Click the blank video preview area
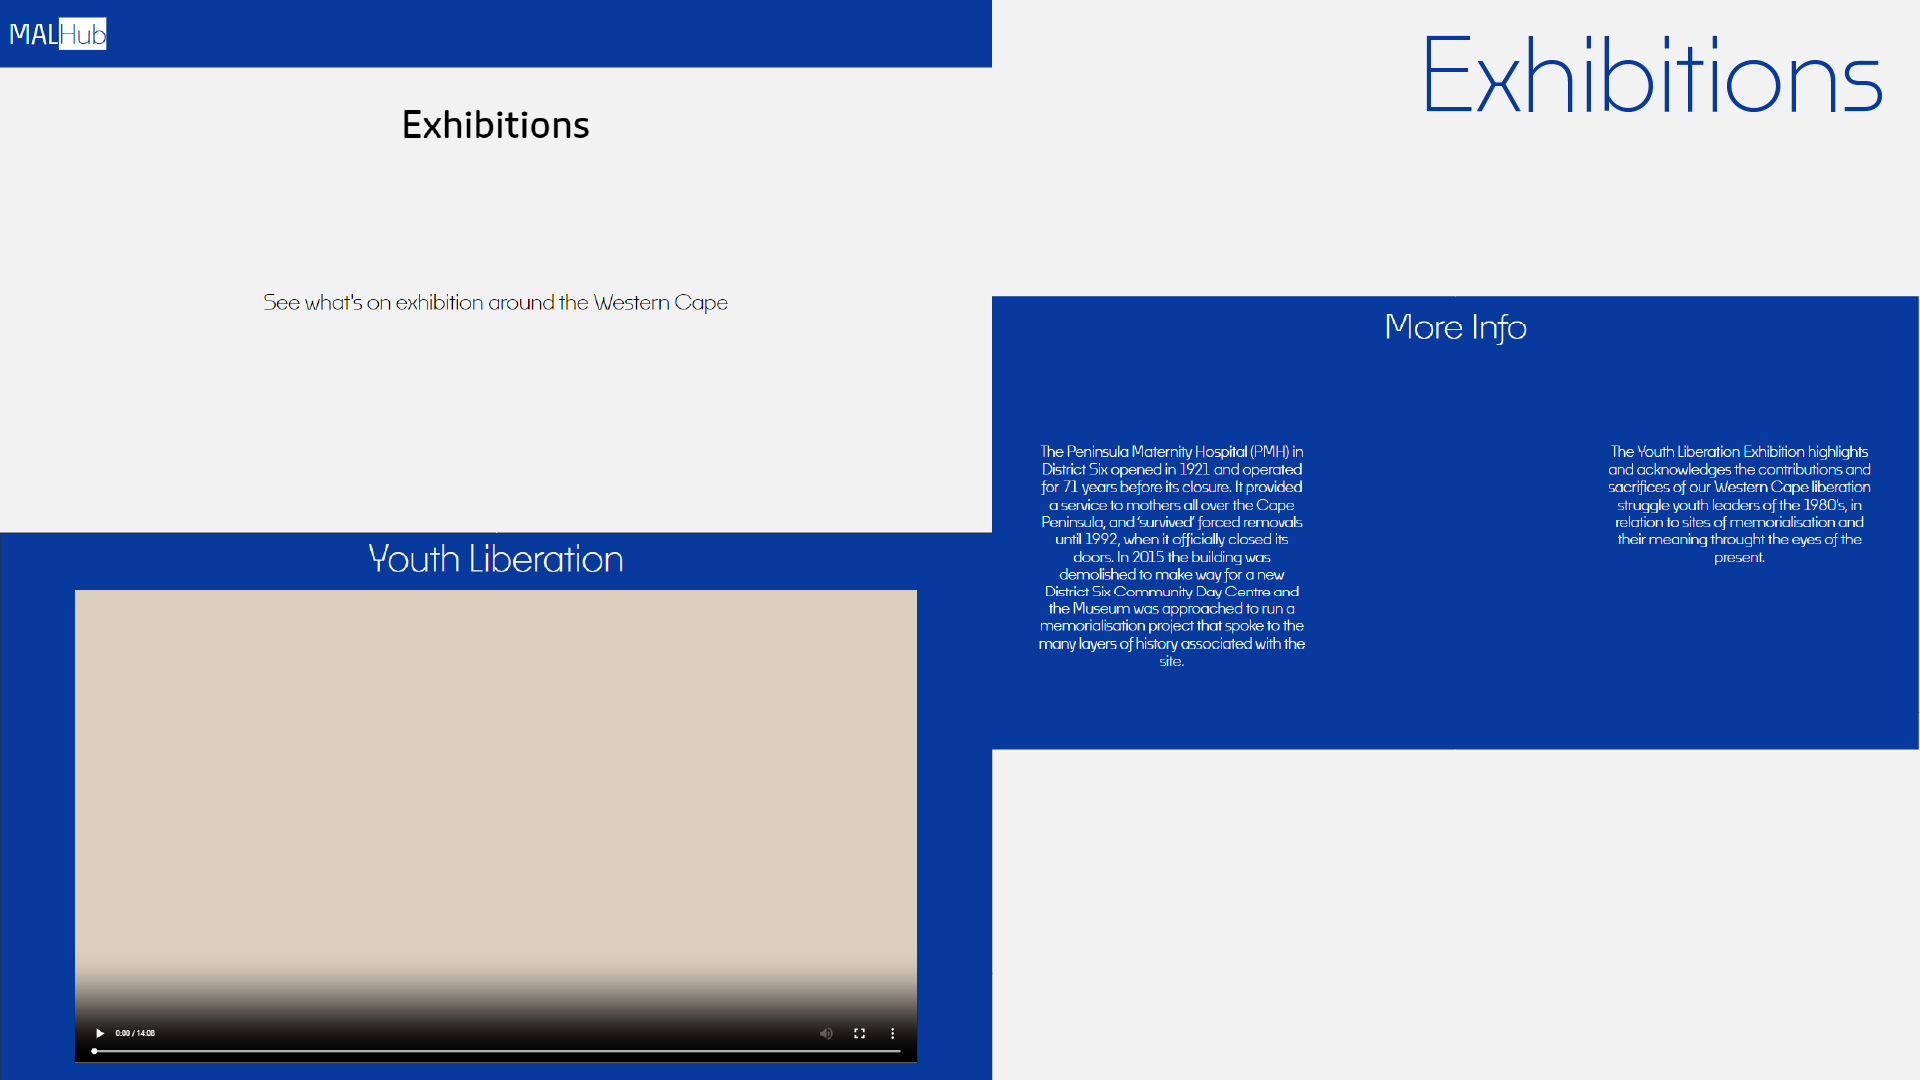Image resolution: width=1920 pixels, height=1080 pixels. 495,790
